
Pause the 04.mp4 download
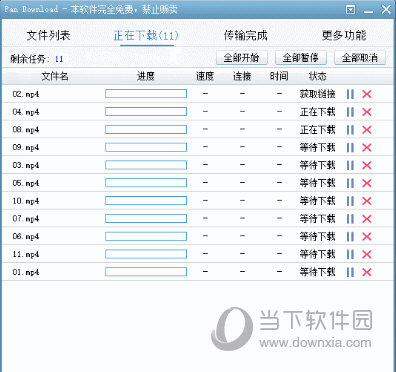click(350, 112)
